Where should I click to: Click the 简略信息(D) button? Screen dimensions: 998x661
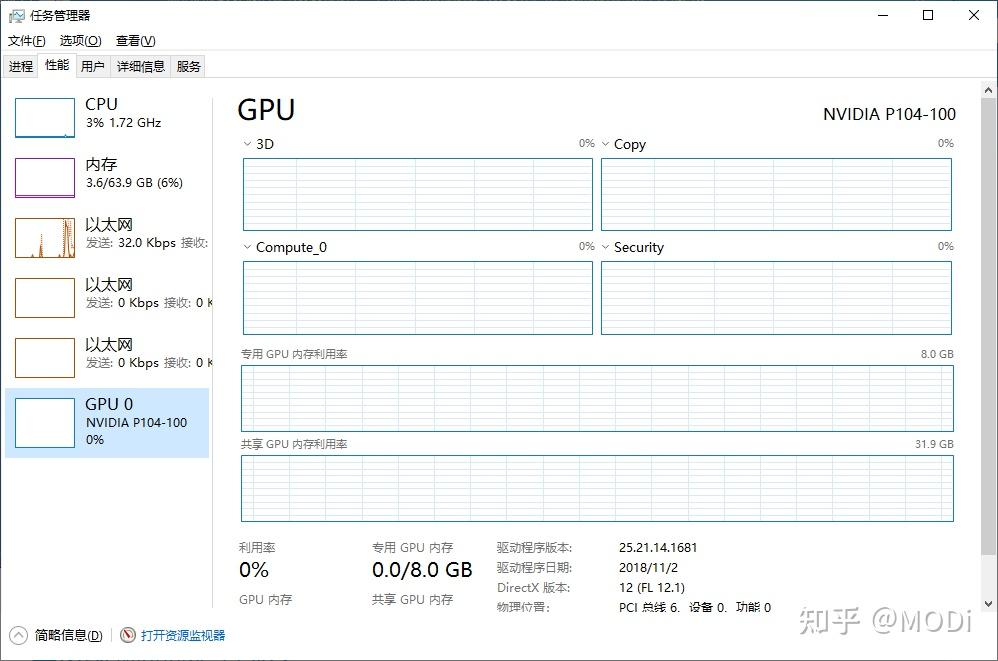pyautogui.click(x=68, y=635)
